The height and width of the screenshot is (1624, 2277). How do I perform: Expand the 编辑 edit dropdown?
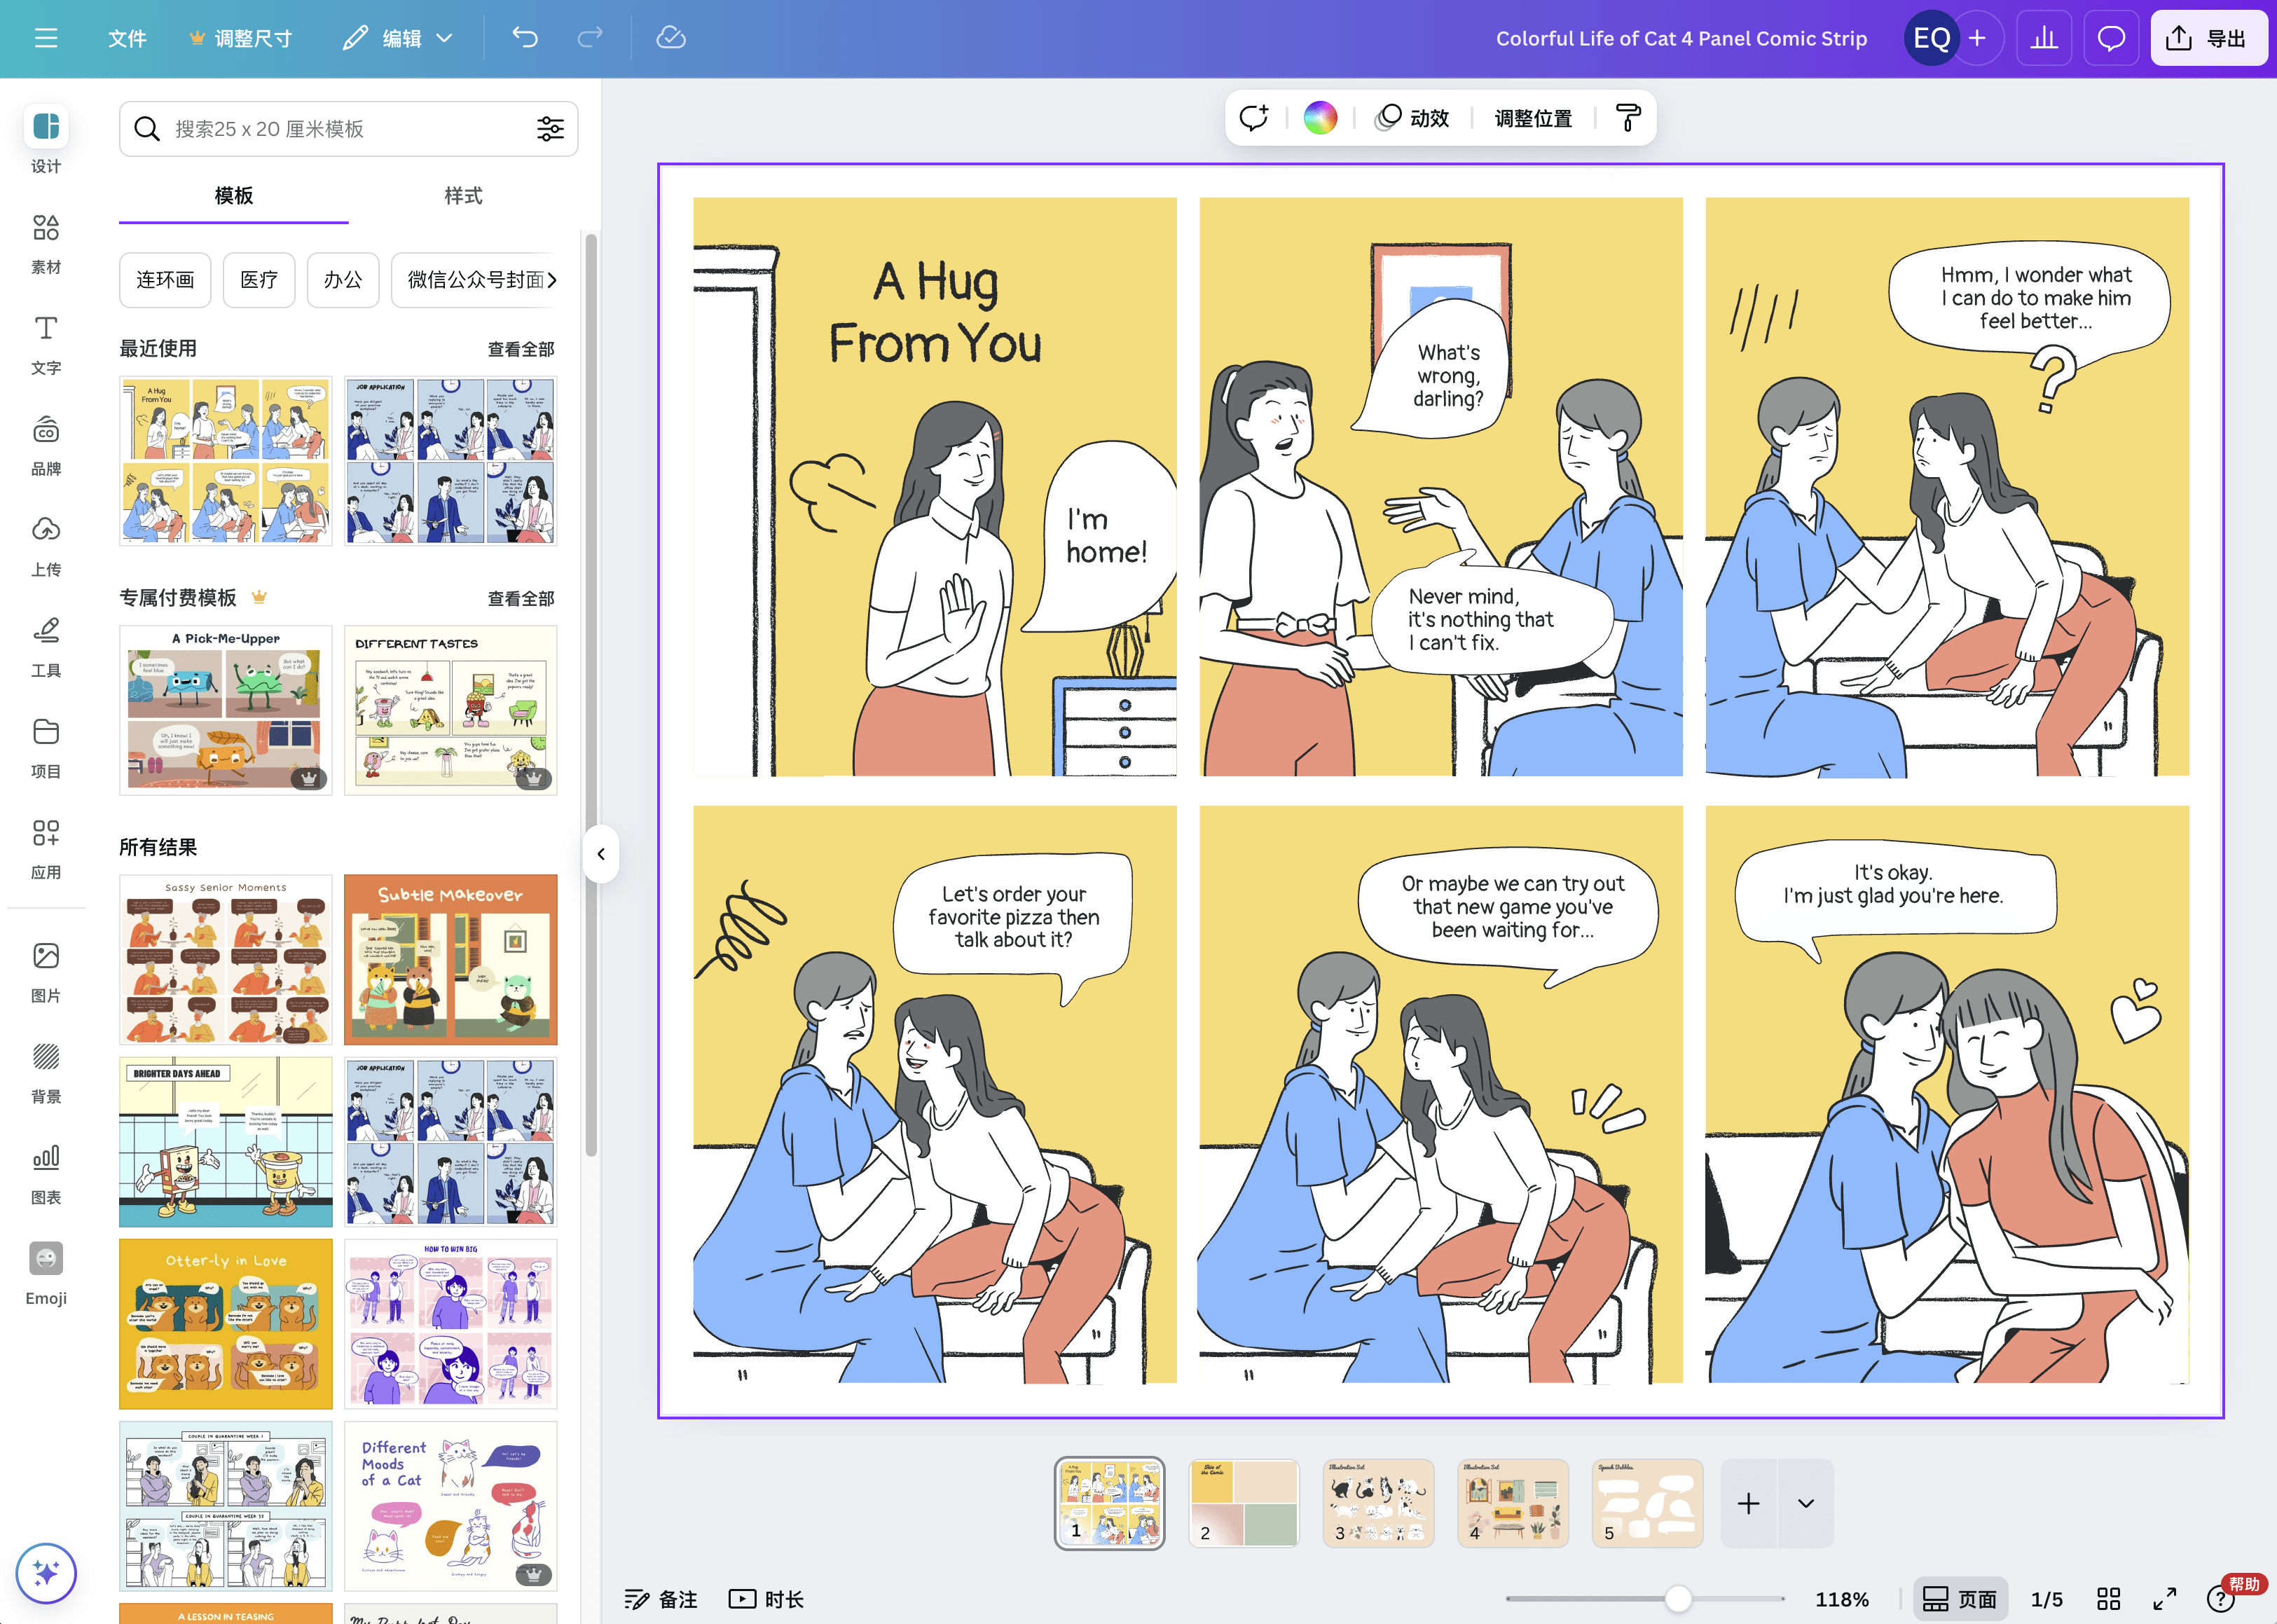tap(447, 38)
